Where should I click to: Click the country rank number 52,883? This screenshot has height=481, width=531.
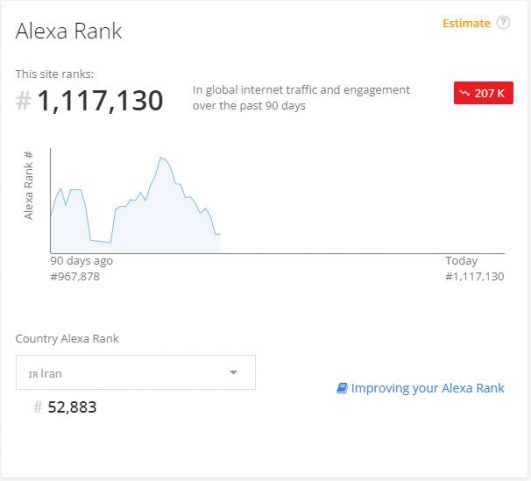point(72,407)
